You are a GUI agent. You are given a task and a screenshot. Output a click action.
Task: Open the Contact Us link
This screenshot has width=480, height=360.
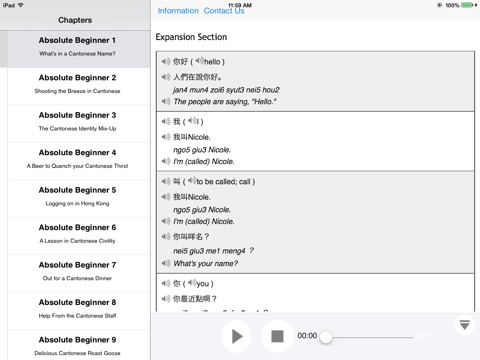pyautogui.click(x=224, y=11)
